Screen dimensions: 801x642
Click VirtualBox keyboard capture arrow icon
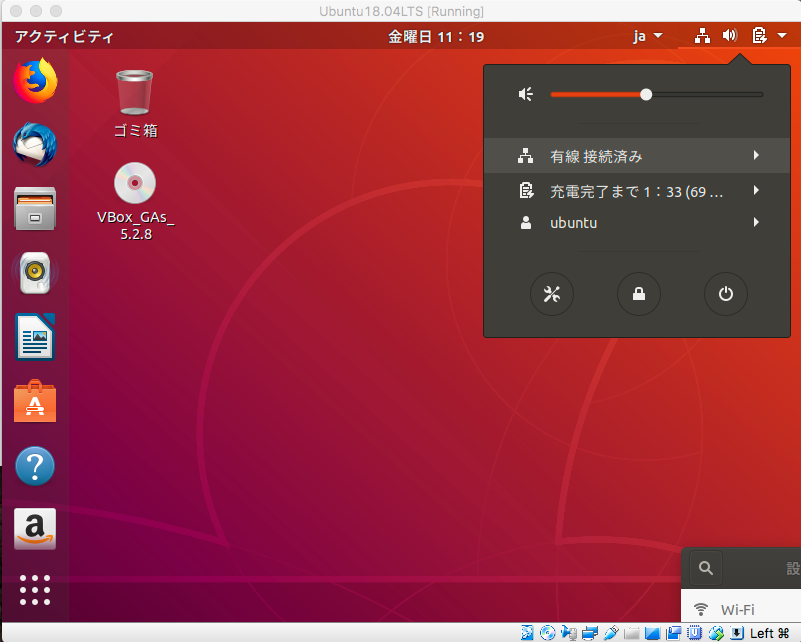pyautogui.click(x=737, y=632)
